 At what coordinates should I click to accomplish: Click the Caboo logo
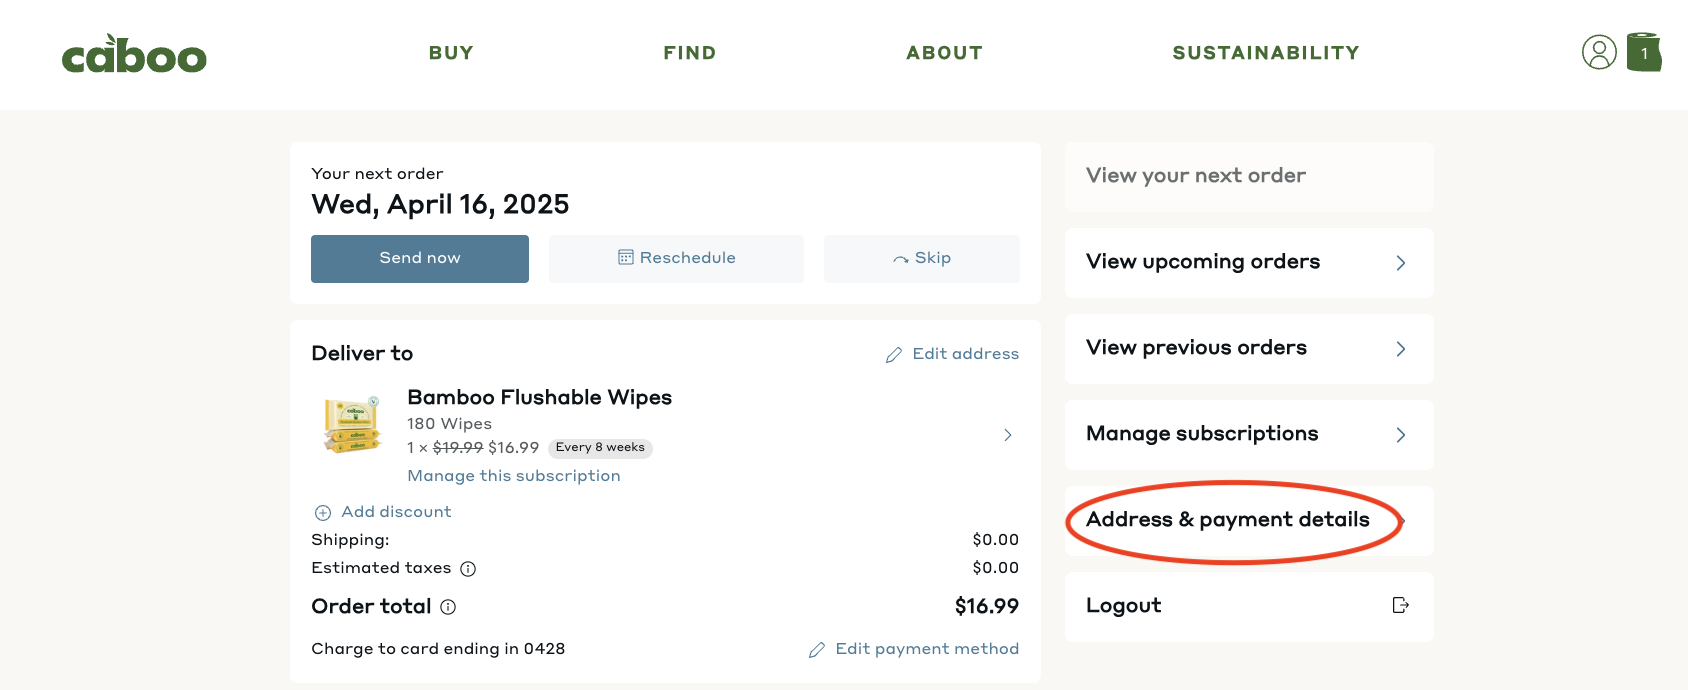[134, 54]
